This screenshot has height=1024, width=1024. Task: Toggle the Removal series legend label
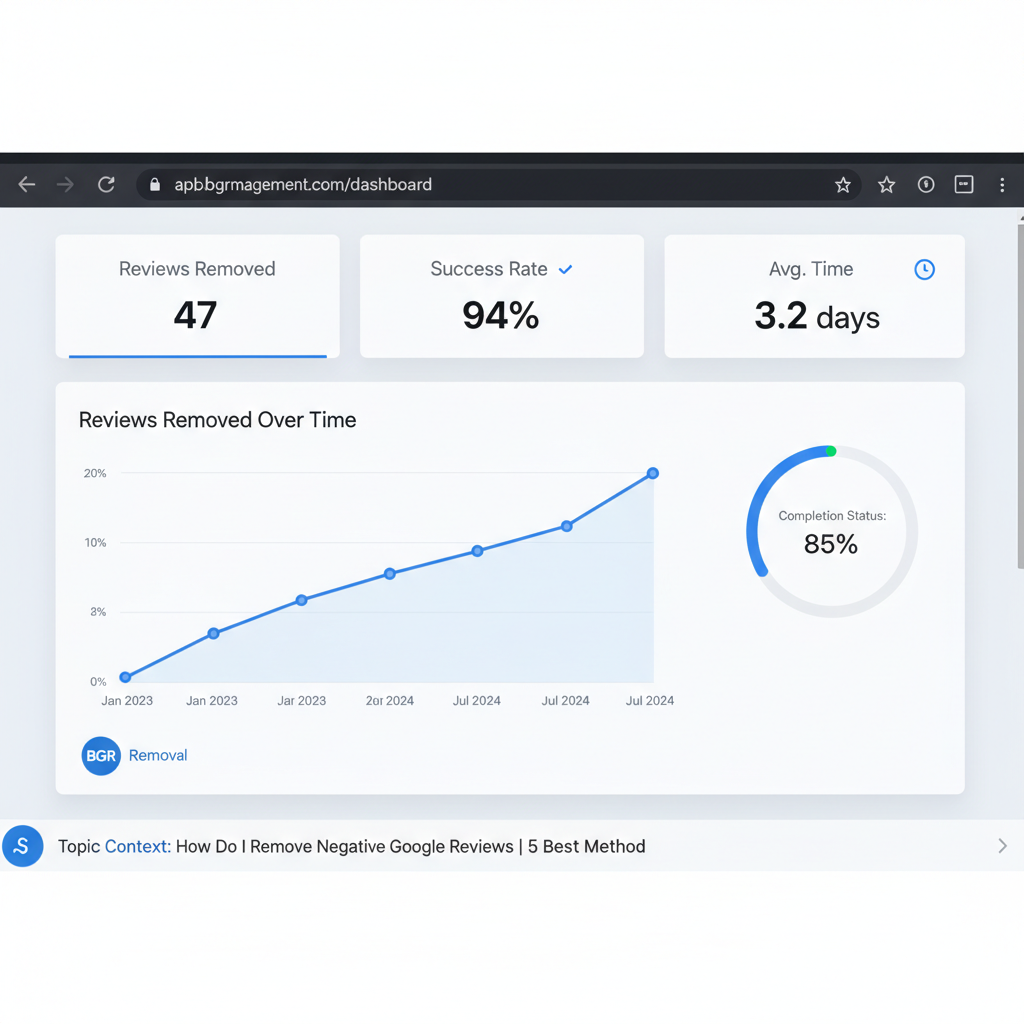(x=158, y=756)
